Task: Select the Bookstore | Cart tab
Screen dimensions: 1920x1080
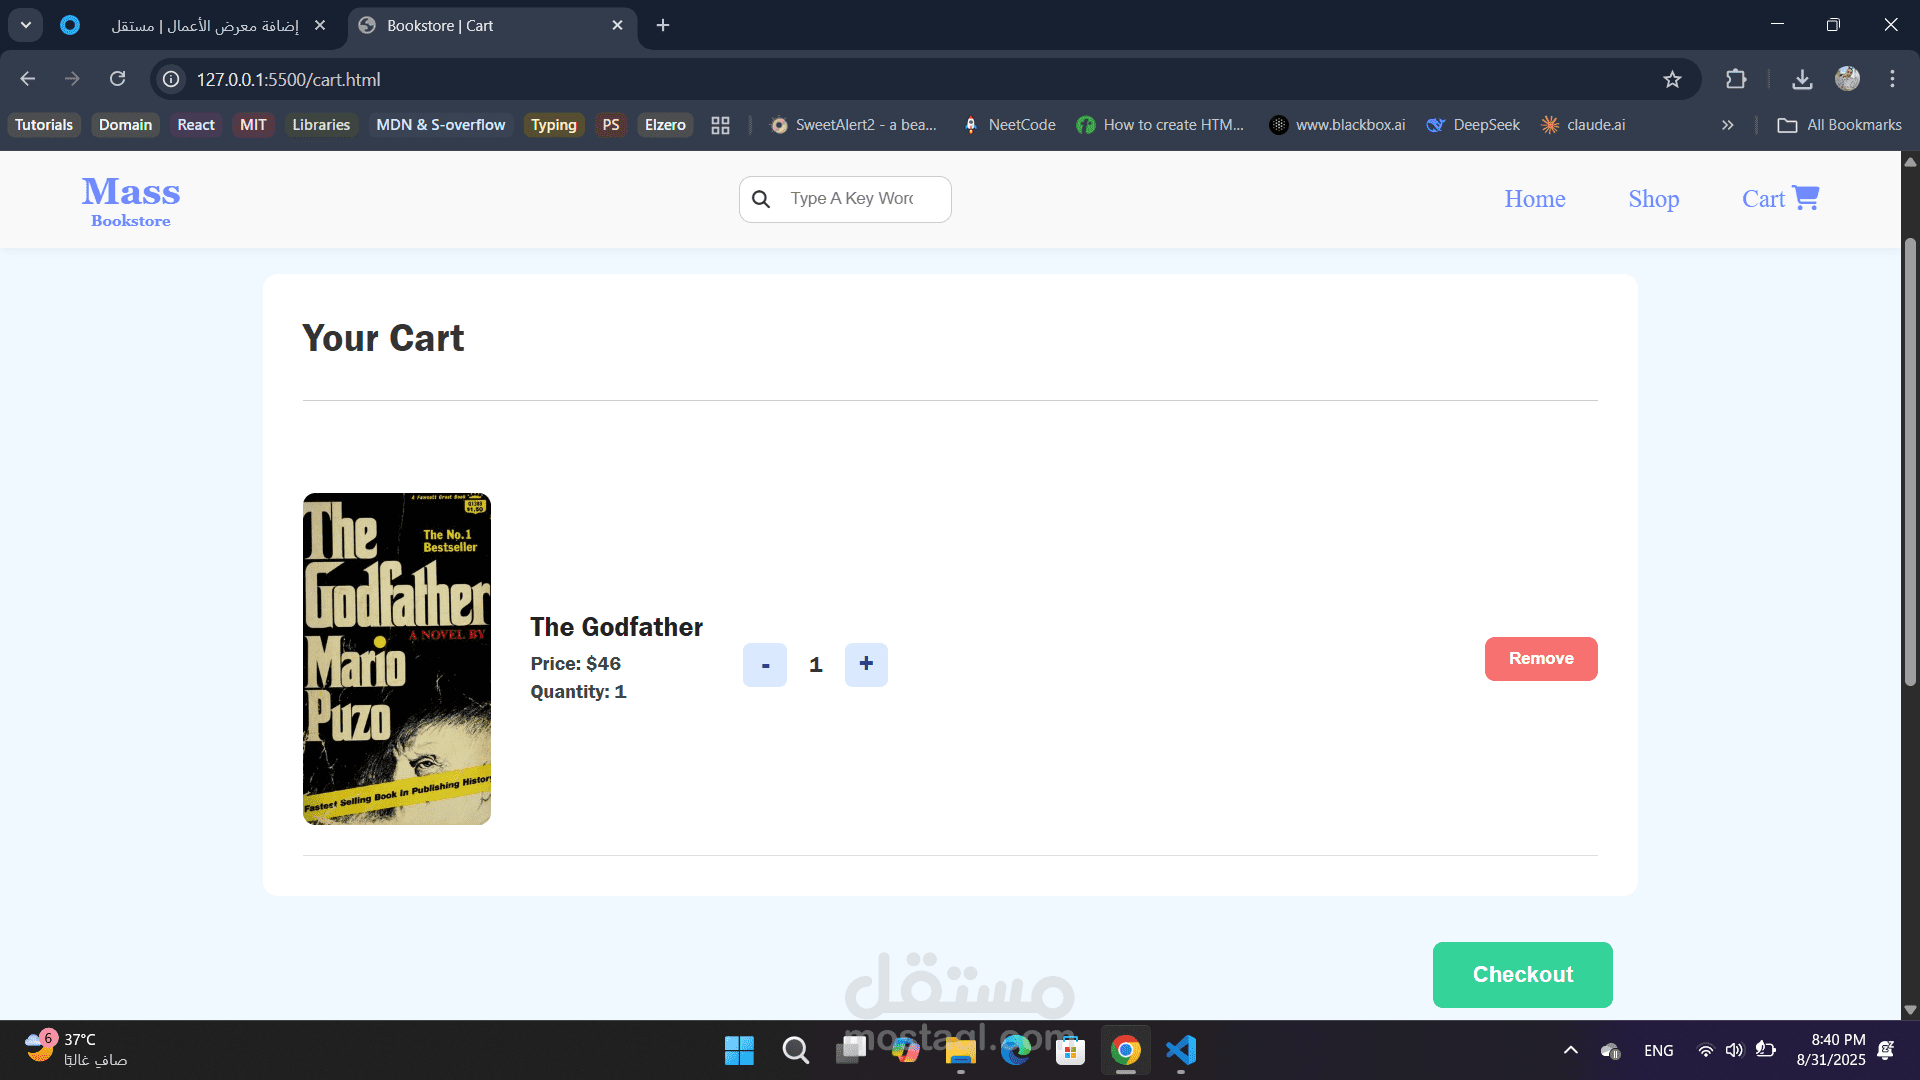Action: (490, 25)
